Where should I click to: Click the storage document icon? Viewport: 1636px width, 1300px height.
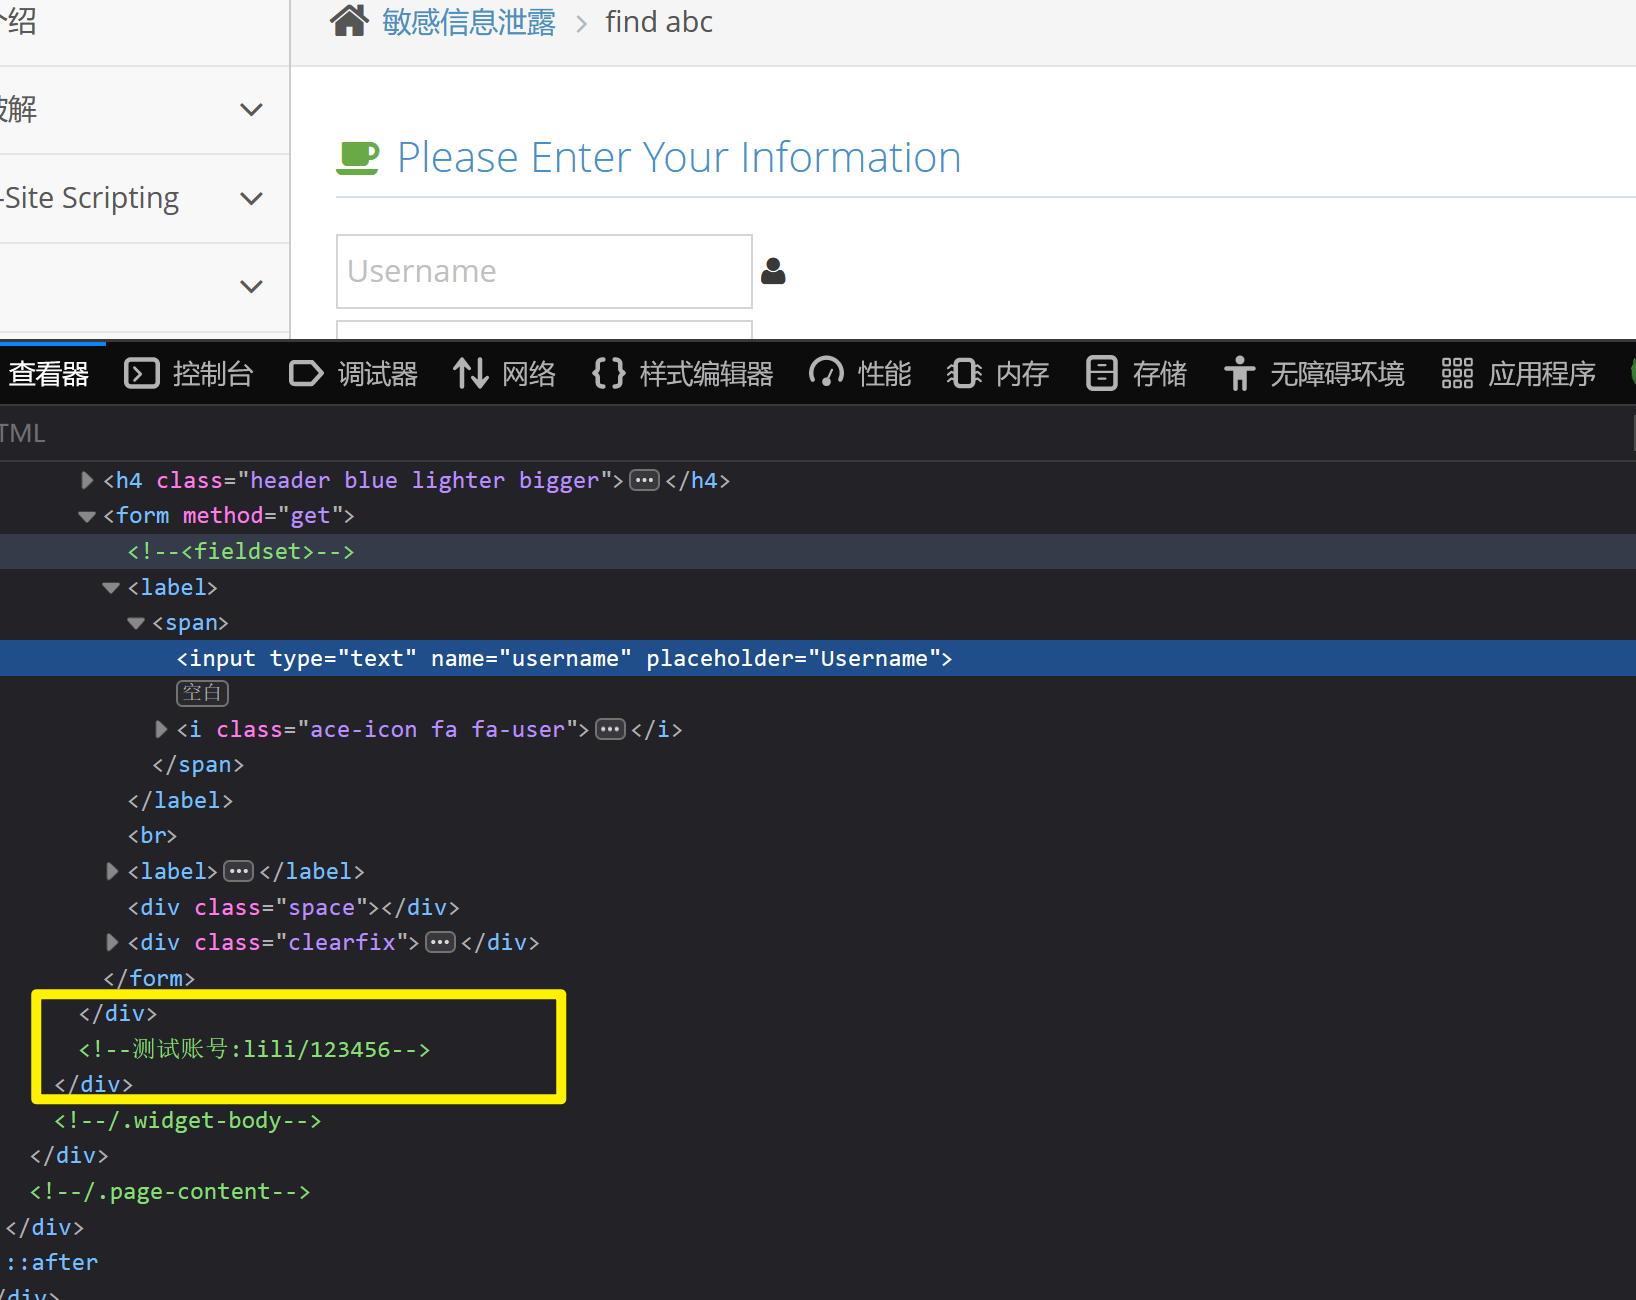coord(1102,374)
